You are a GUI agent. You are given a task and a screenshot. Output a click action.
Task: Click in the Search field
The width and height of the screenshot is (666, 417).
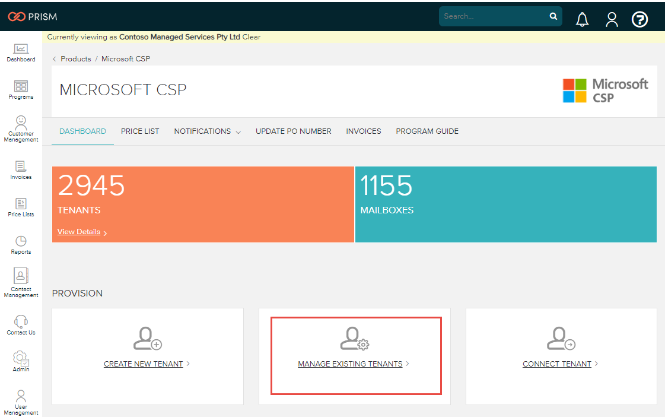(491, 17)
